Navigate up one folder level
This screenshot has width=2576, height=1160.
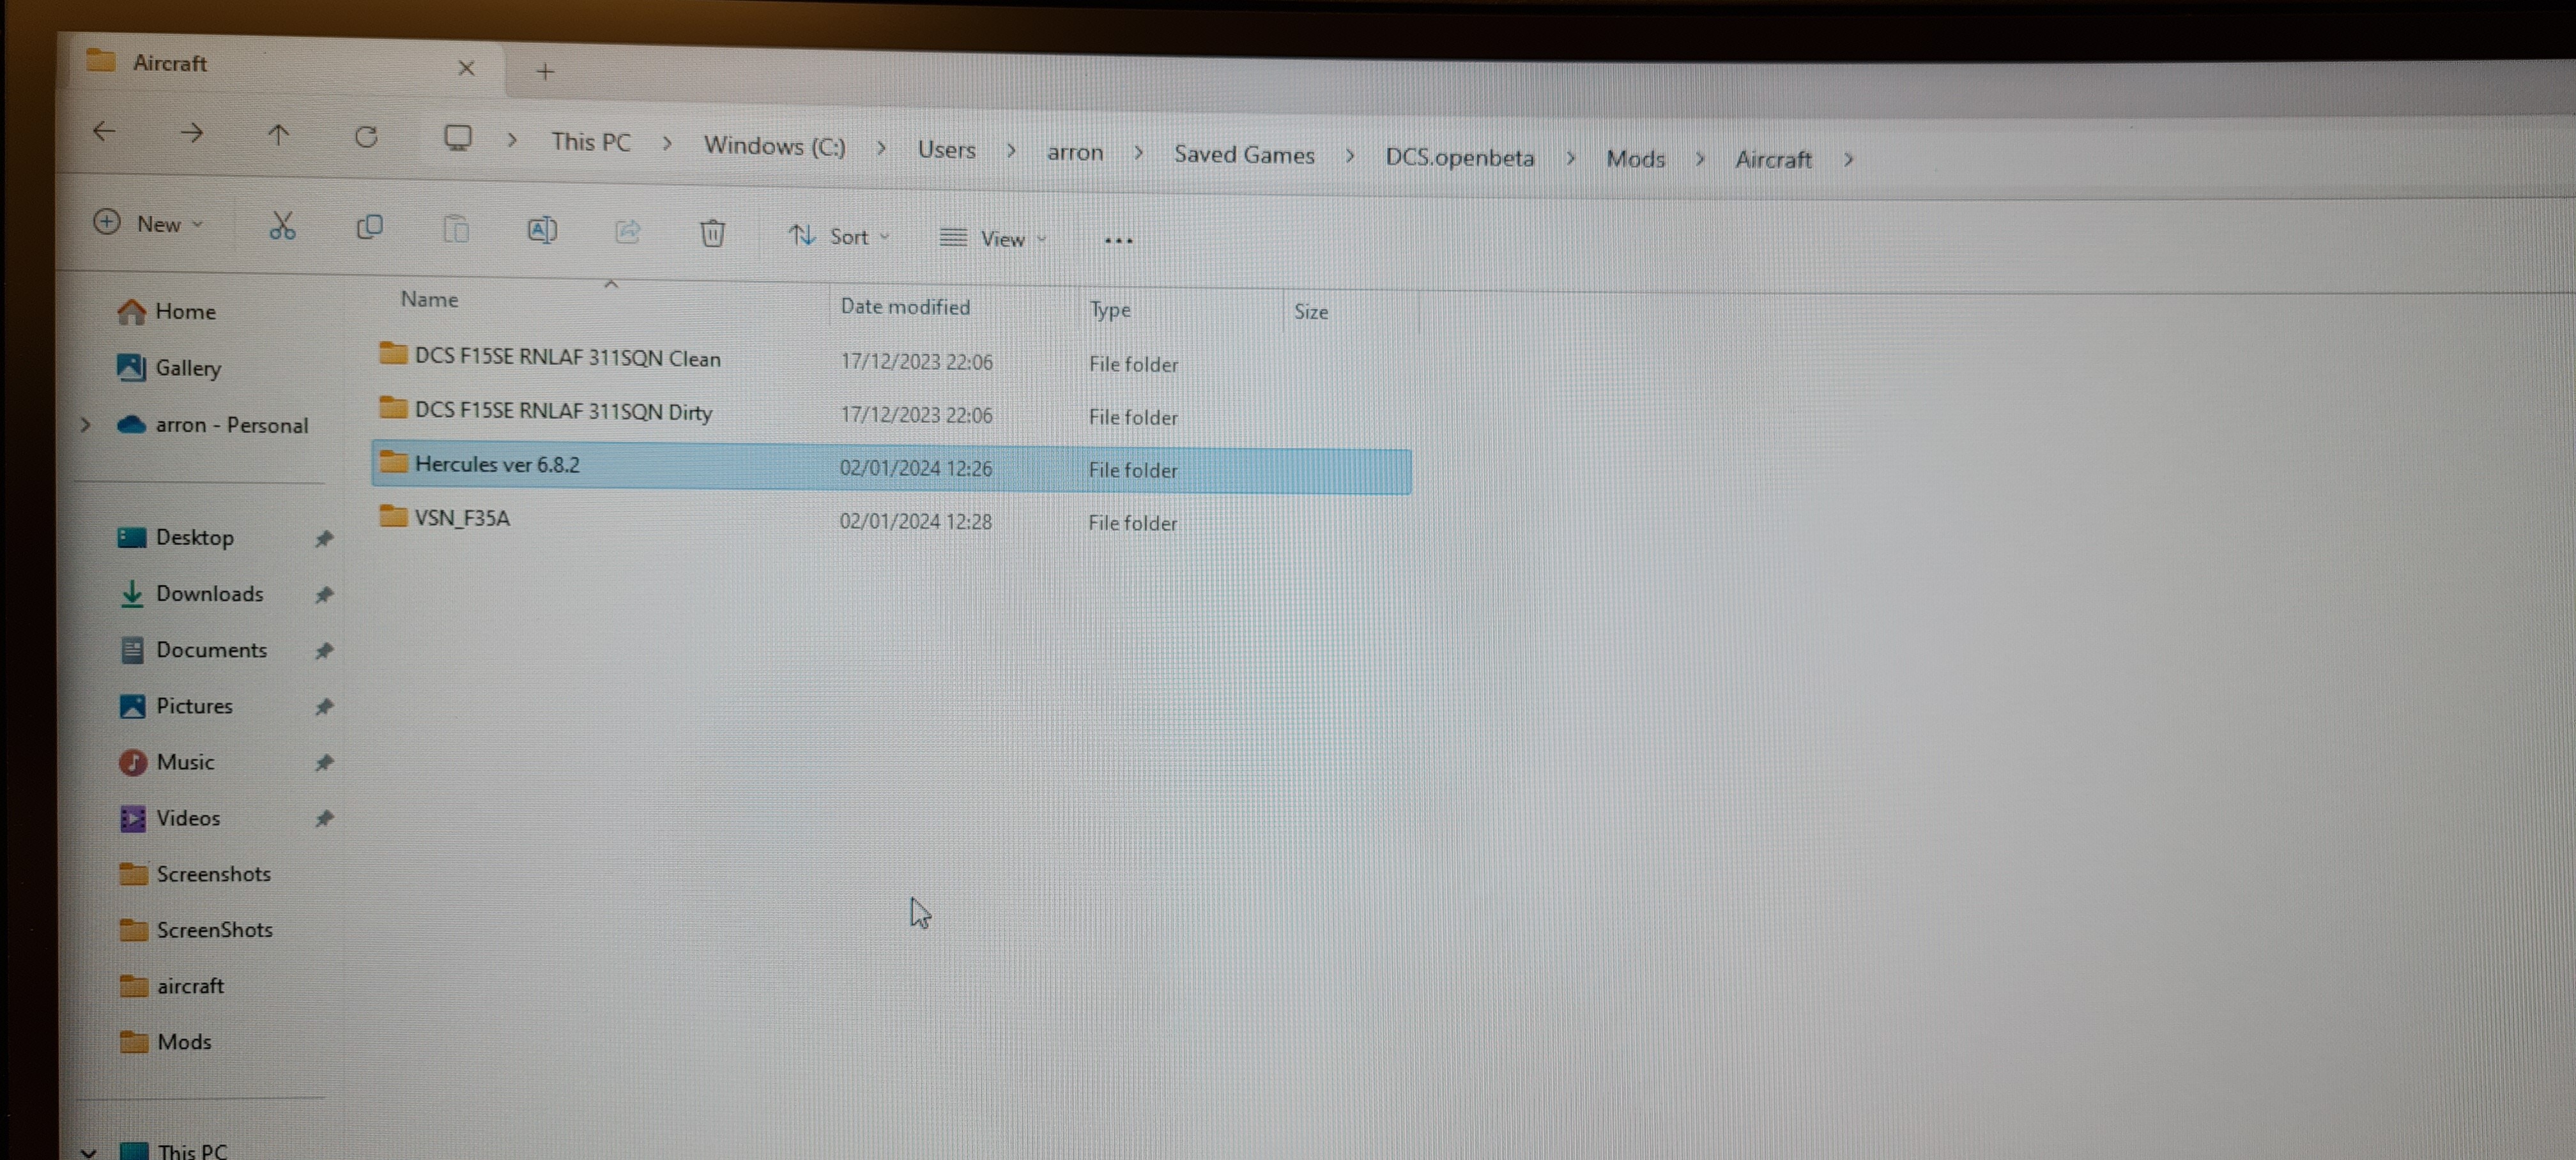278,134
